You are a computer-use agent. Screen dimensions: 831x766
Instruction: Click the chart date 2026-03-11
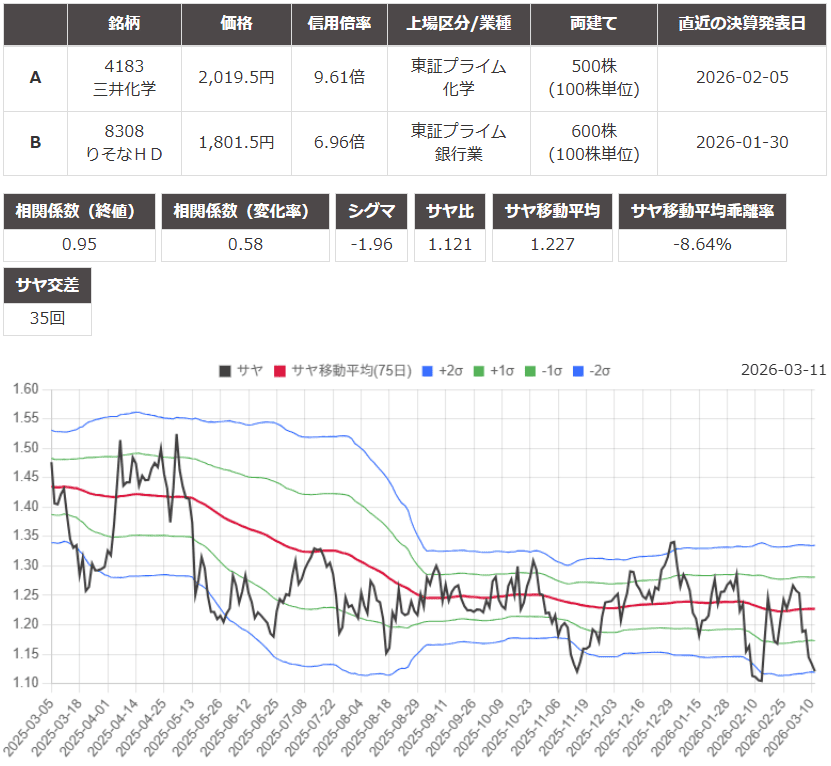[783, 370]
